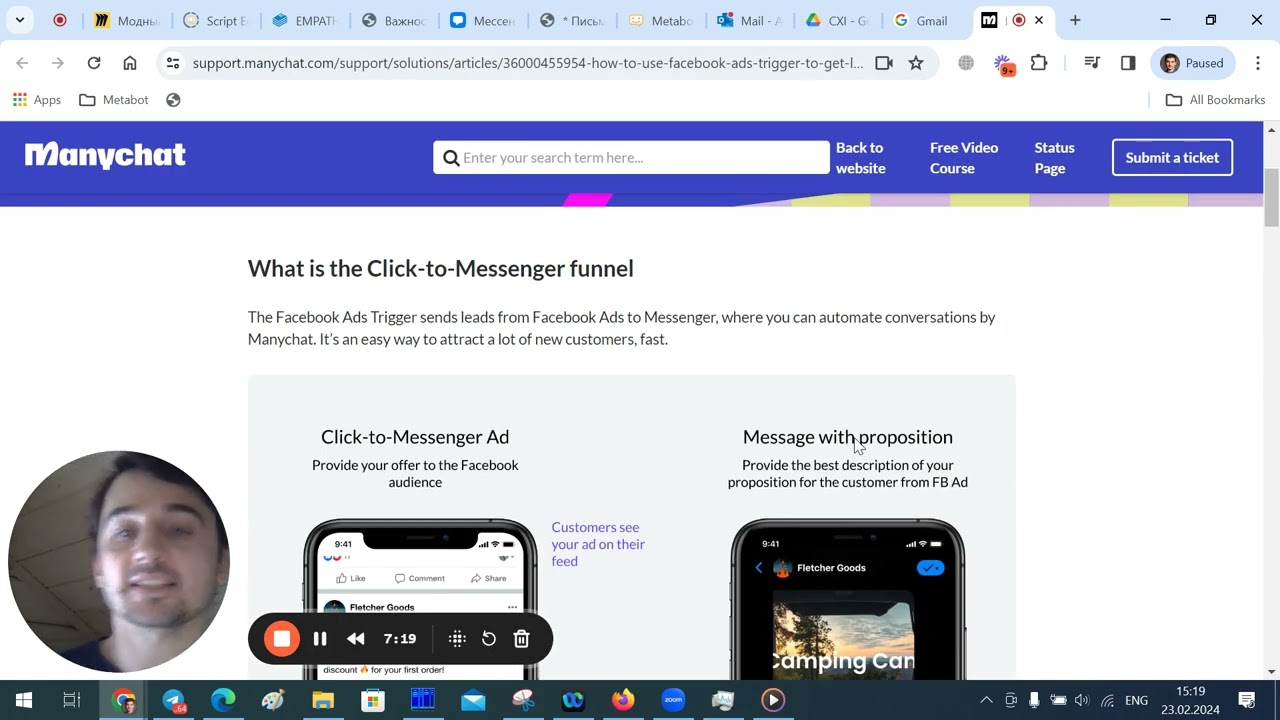This screenshot has height=720, width=1280.
Task: Open the Chrome three-dot menu
Action: click(x=1258, y=63)
